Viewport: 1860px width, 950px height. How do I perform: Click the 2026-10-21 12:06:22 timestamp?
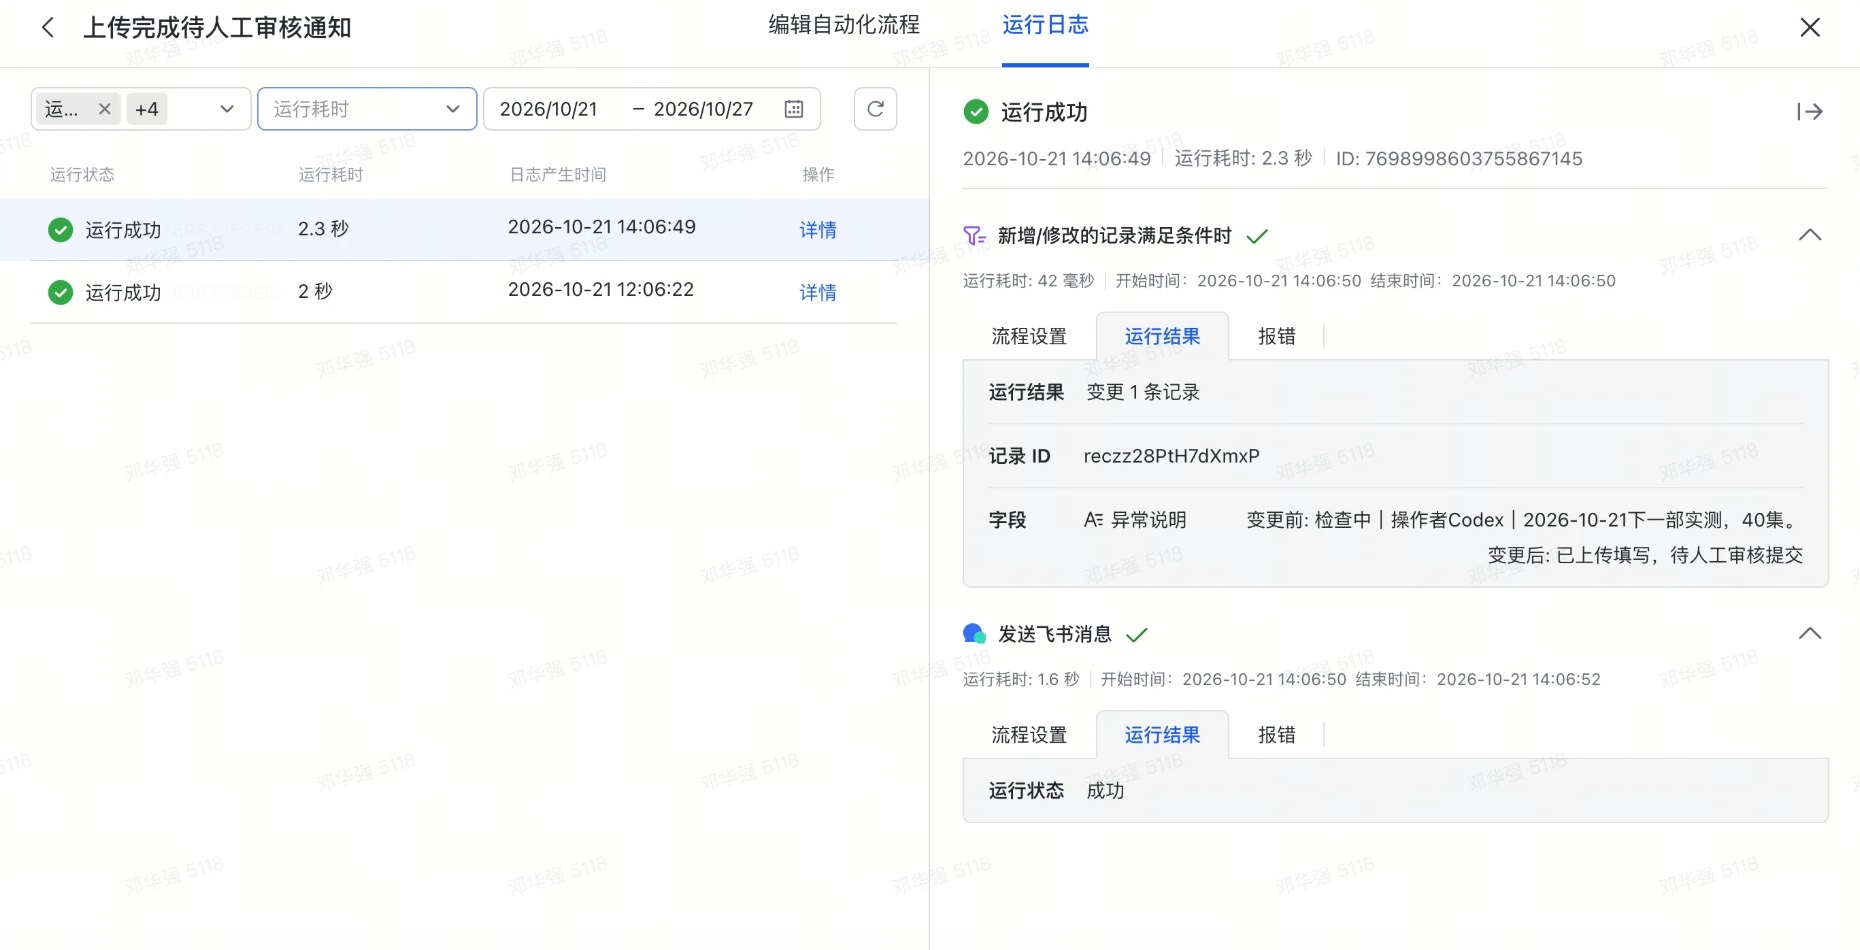[x=601, y=290]
